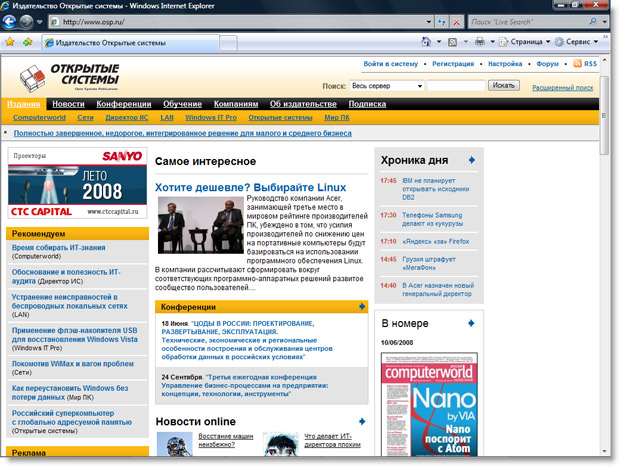The image size is (620, 467).
Task: Open the Настройка link
Action: (x=505, y=64)
